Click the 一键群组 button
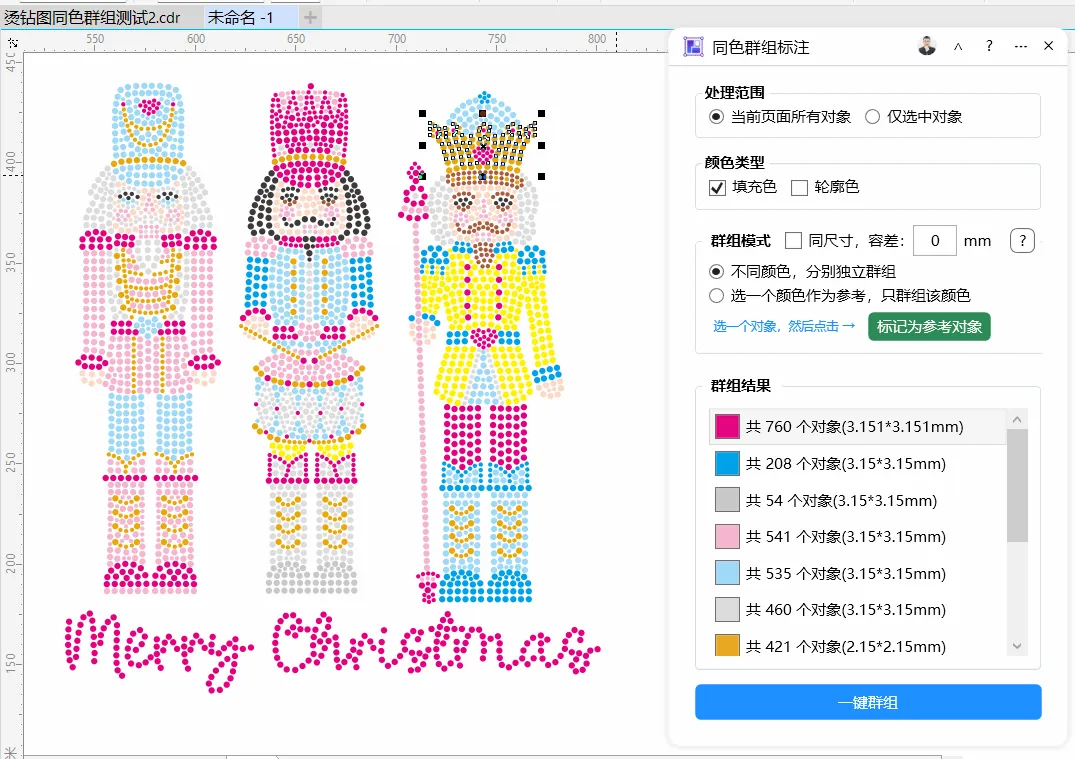Screen dimensions: 1075x759 pyautogui.click(x=868, y=702)
